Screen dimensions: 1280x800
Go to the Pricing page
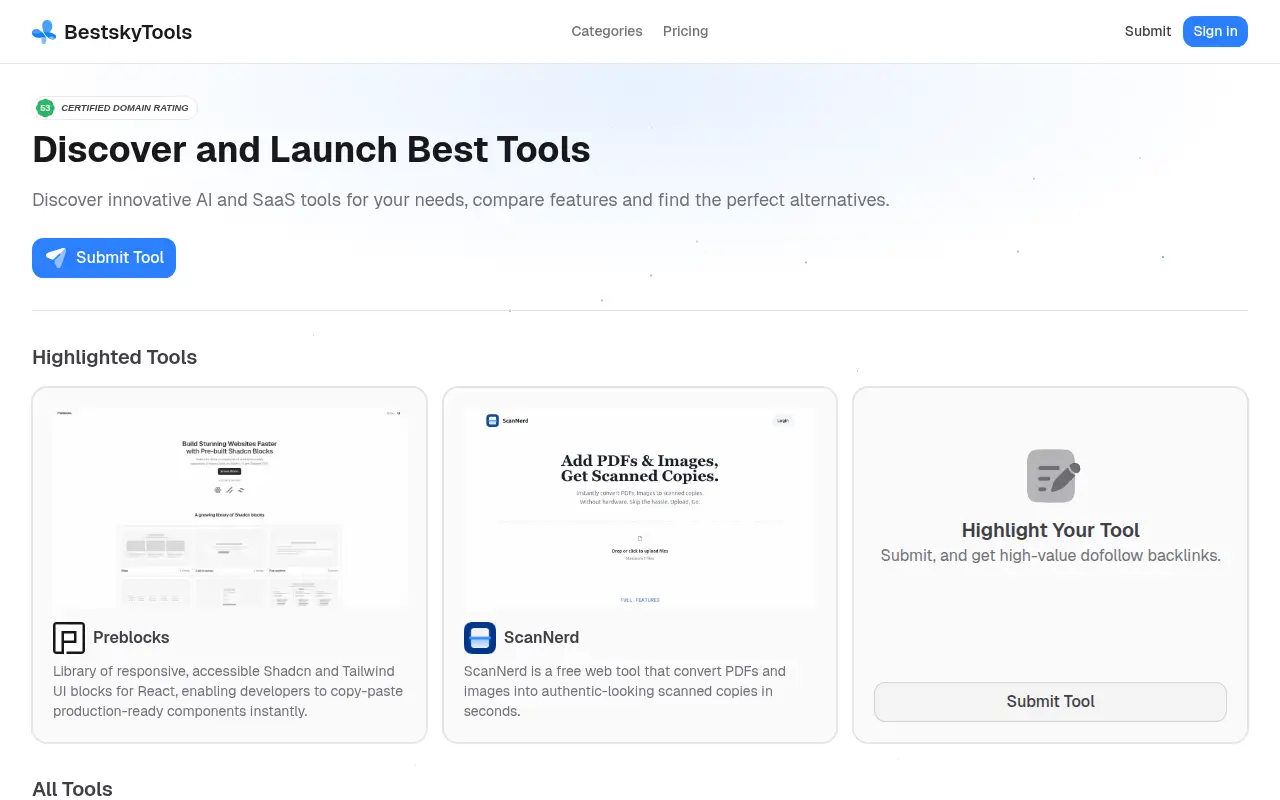[x=685, y=31]
